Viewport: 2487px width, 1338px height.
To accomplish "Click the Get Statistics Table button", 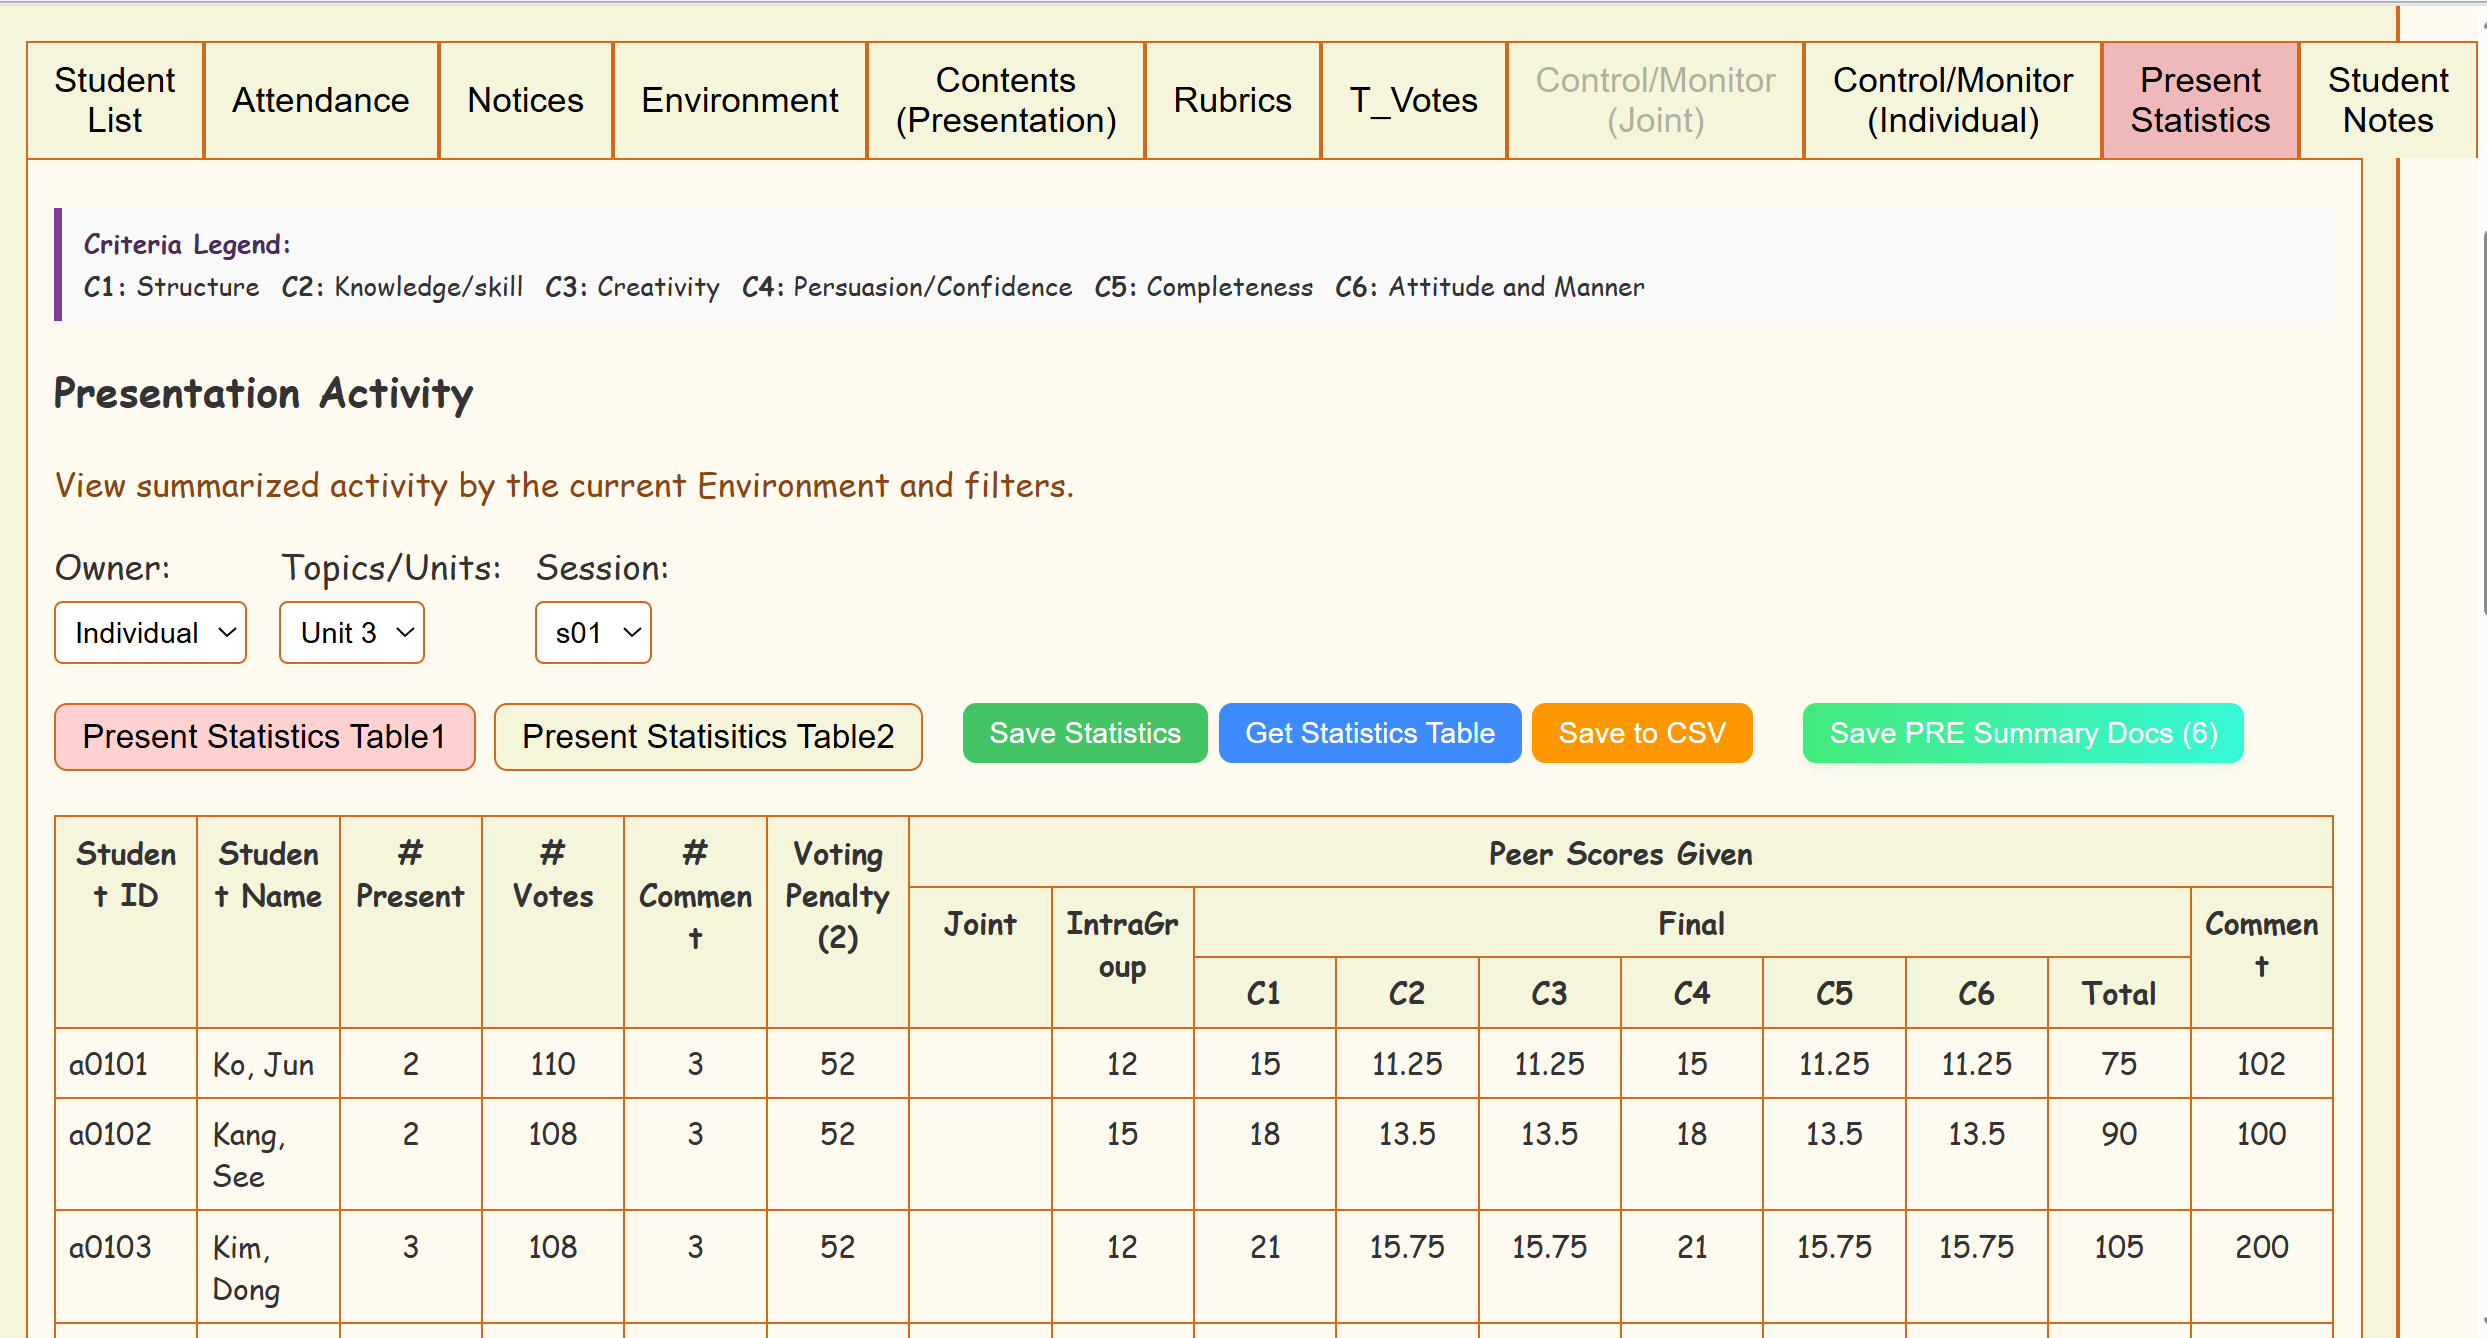I will (x=1369, y=733).
